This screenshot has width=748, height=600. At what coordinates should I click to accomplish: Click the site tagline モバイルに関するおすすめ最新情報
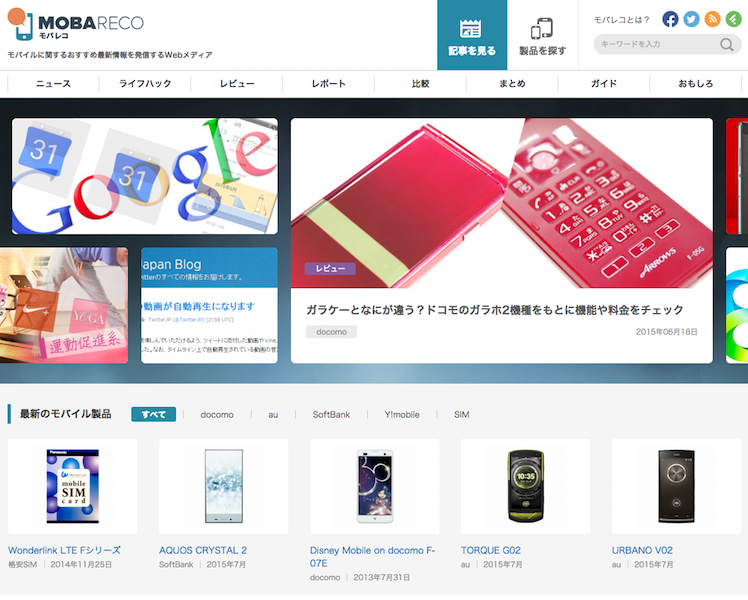click(110, 55)
